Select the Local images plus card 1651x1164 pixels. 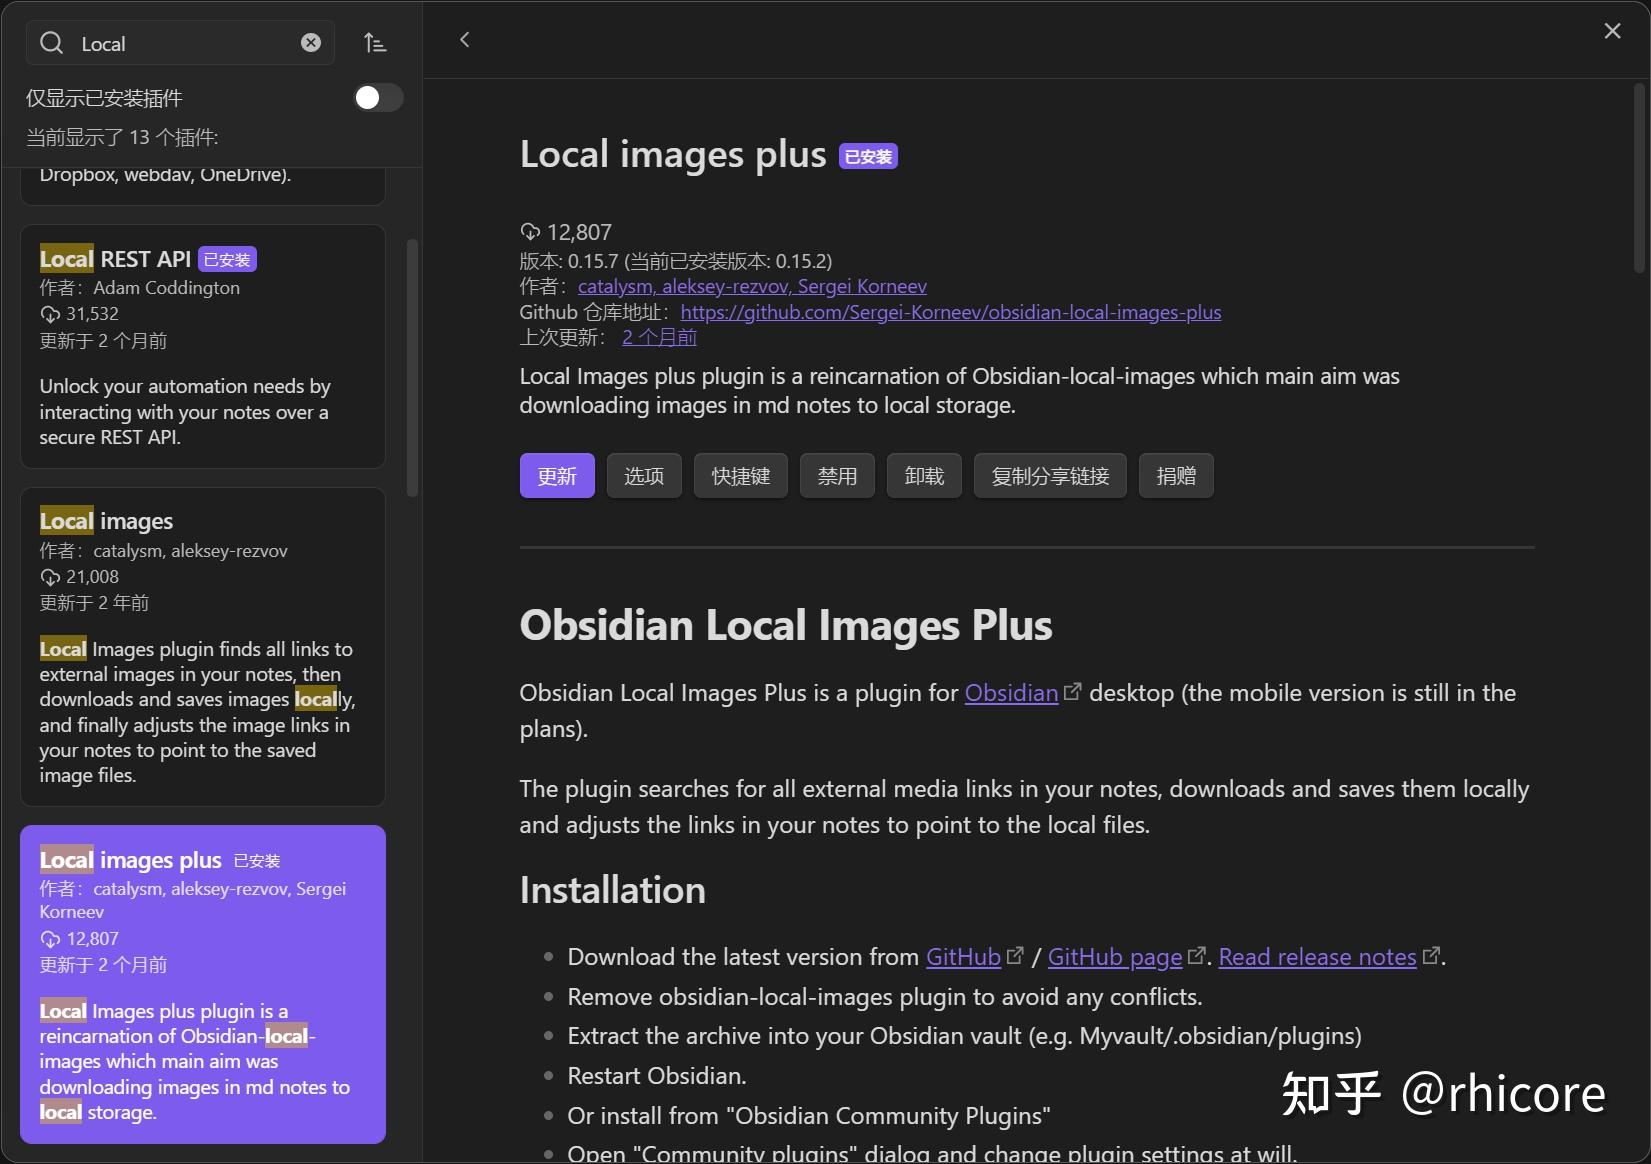point(203,984)
